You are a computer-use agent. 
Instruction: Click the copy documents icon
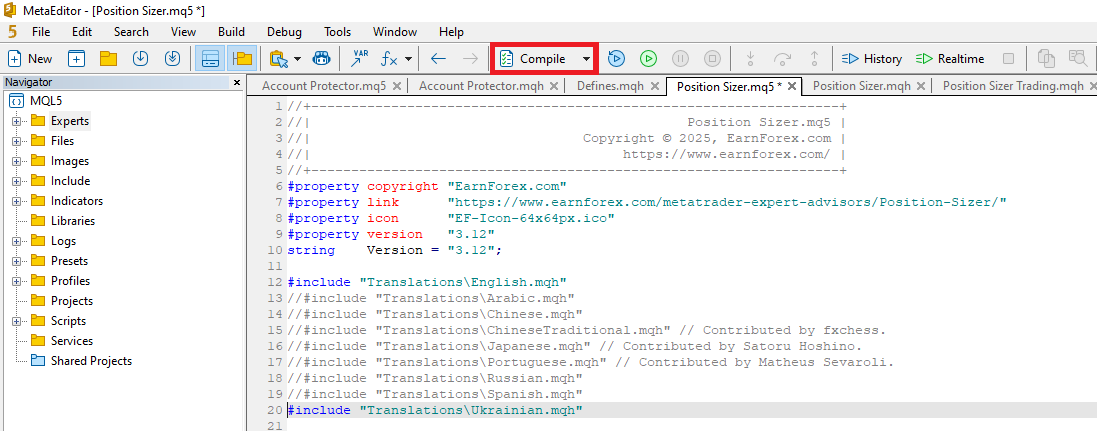tap(1046, 59)
